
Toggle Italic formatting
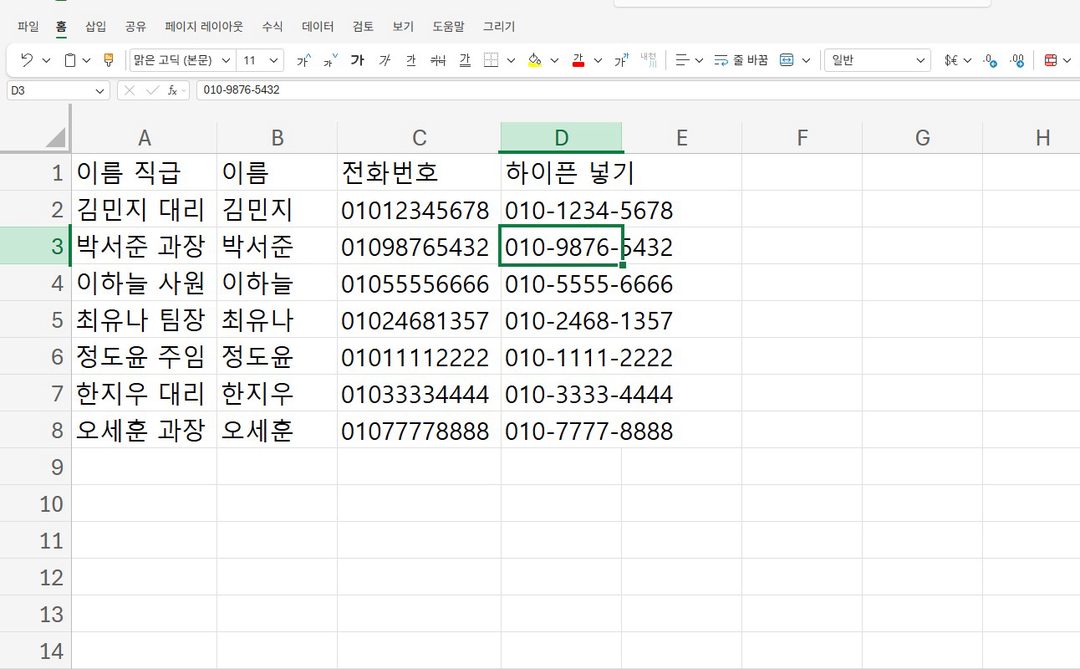(384, 60)
